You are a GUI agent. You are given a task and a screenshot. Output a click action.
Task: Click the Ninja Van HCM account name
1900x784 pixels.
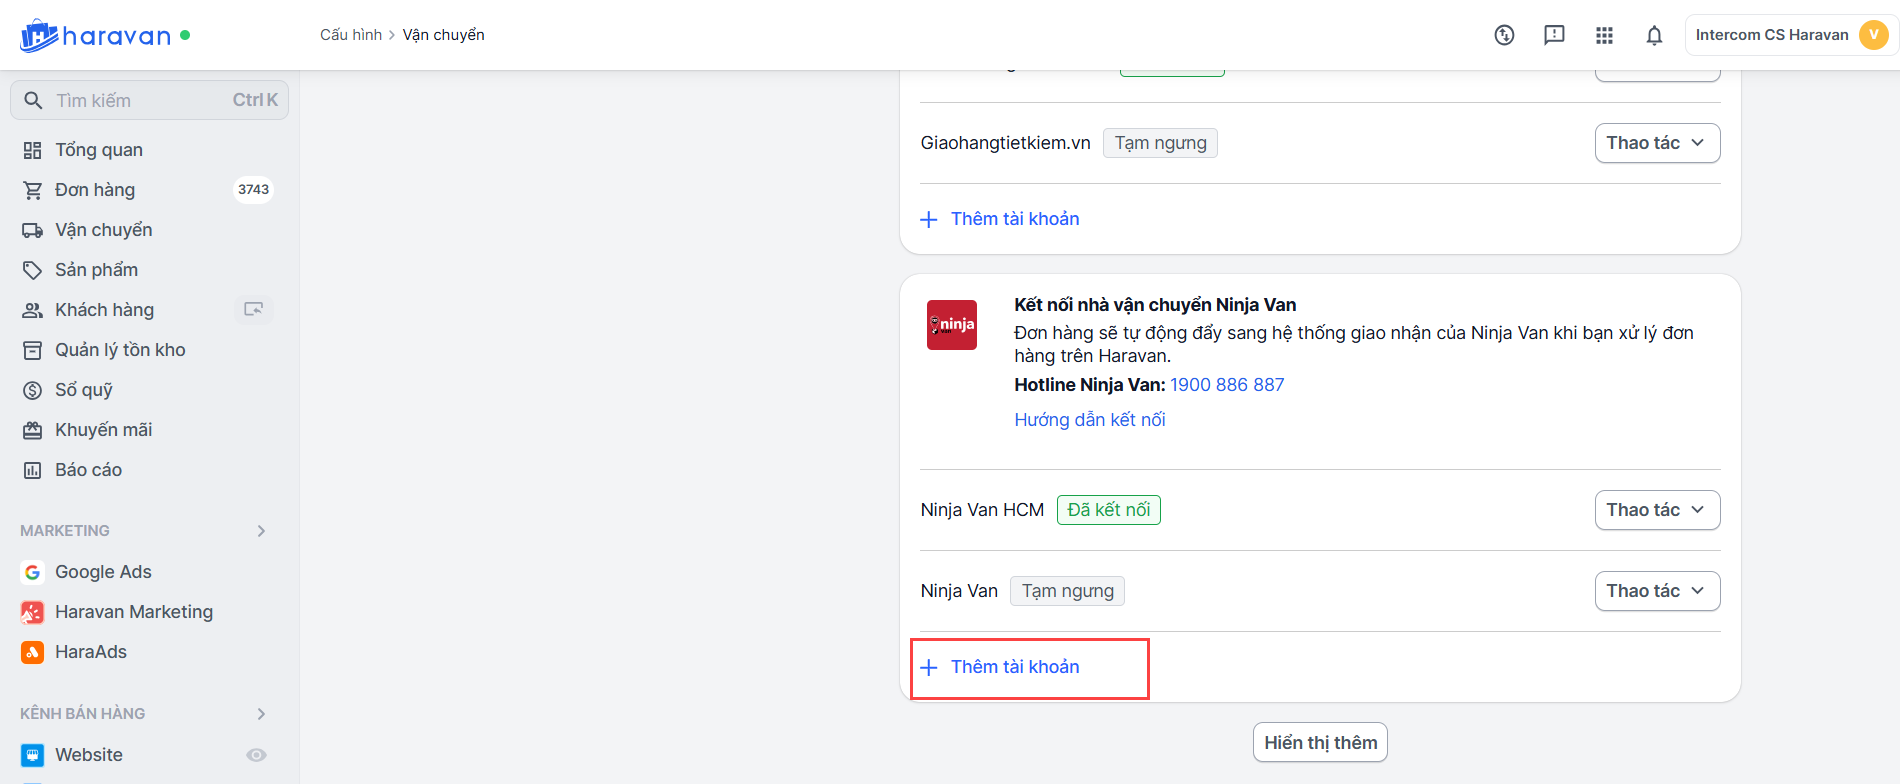coord(982,510)
